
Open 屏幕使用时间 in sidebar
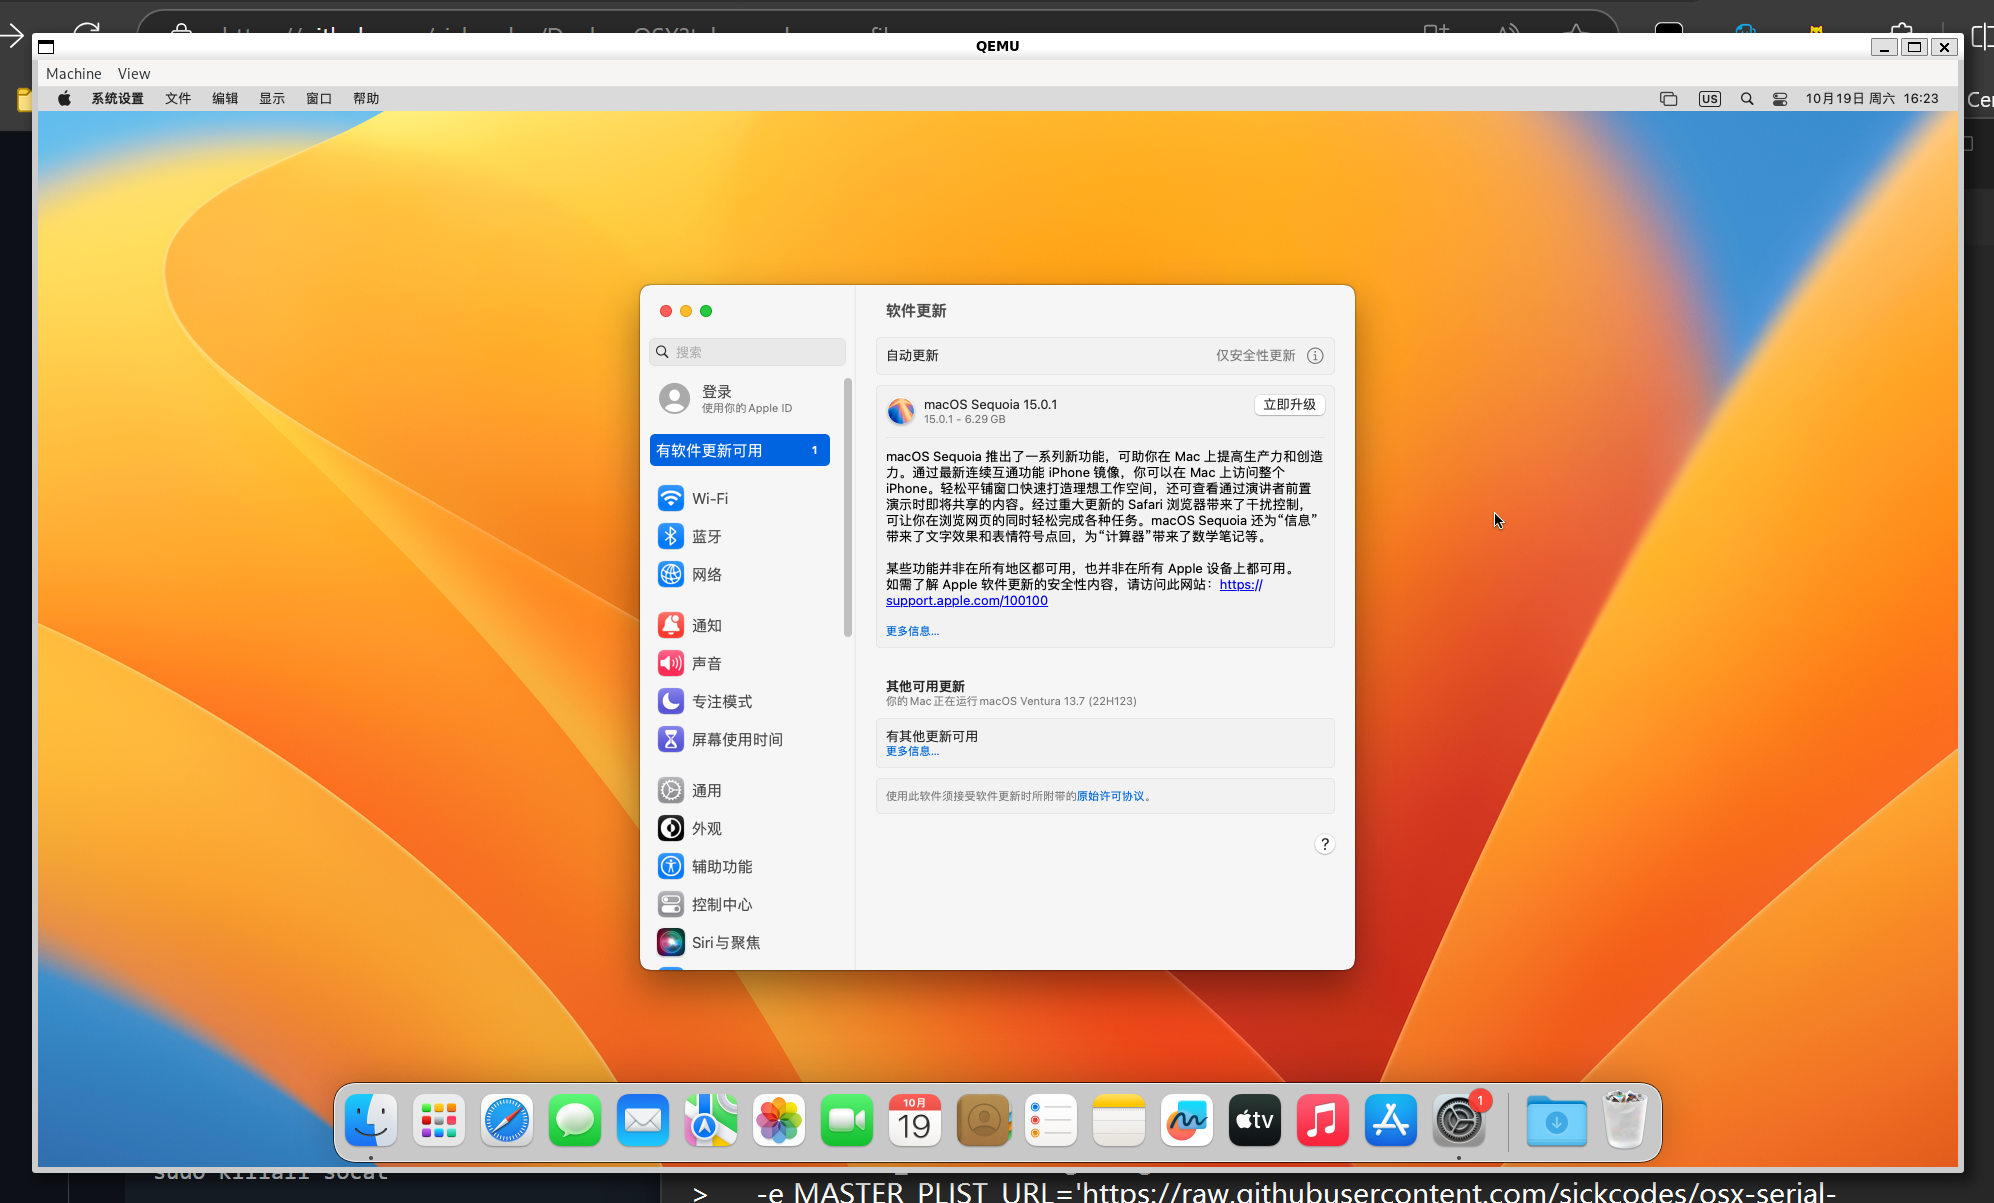pyautogui.click(x=740, y=739)
